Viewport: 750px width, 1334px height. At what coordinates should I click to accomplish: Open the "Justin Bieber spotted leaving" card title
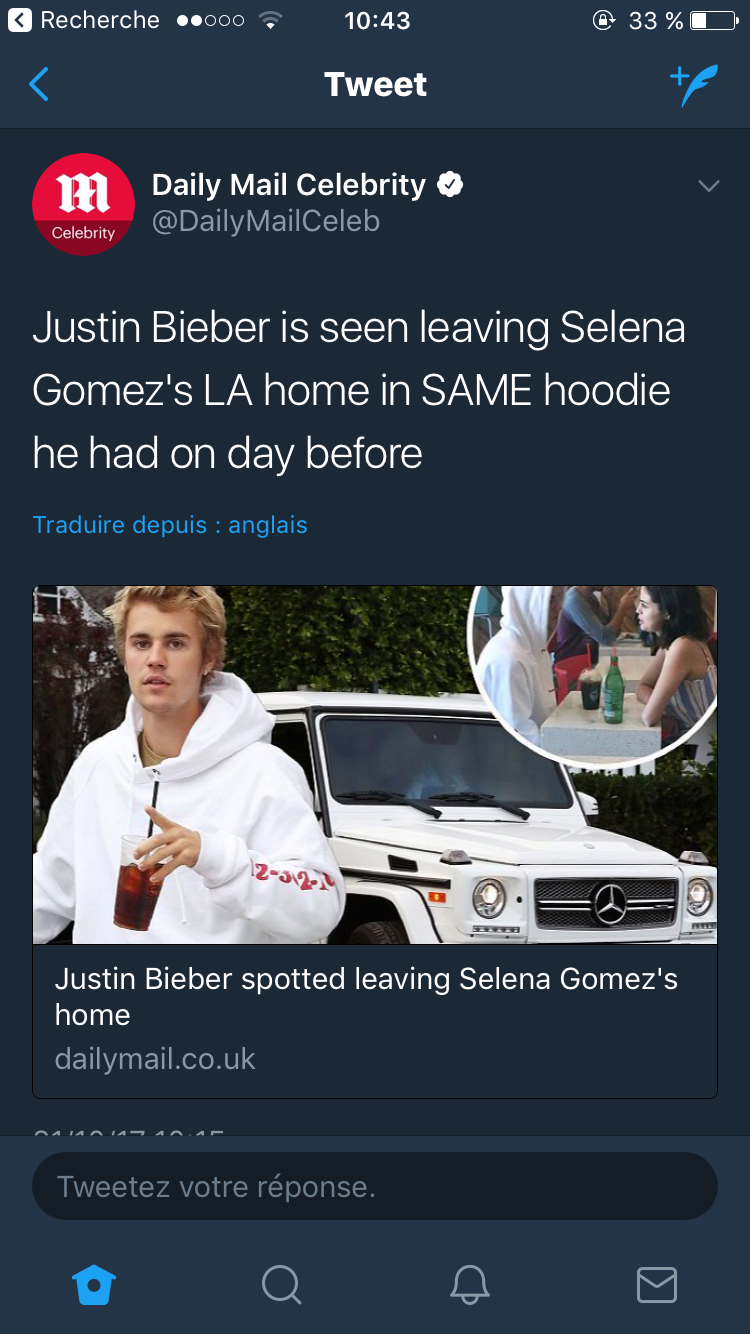[366, 997]
